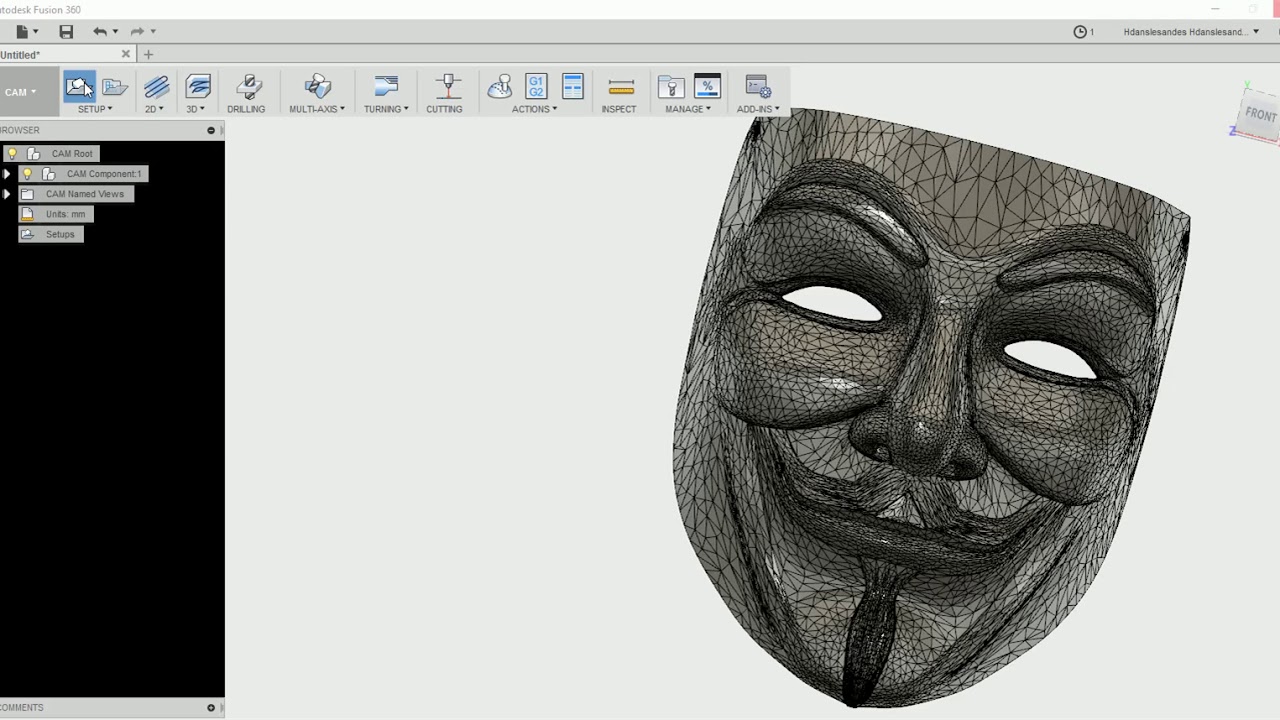Click the FRONT face of the ViewCube
This screenshot has height=720, width=1280.
coord(1260,114)
